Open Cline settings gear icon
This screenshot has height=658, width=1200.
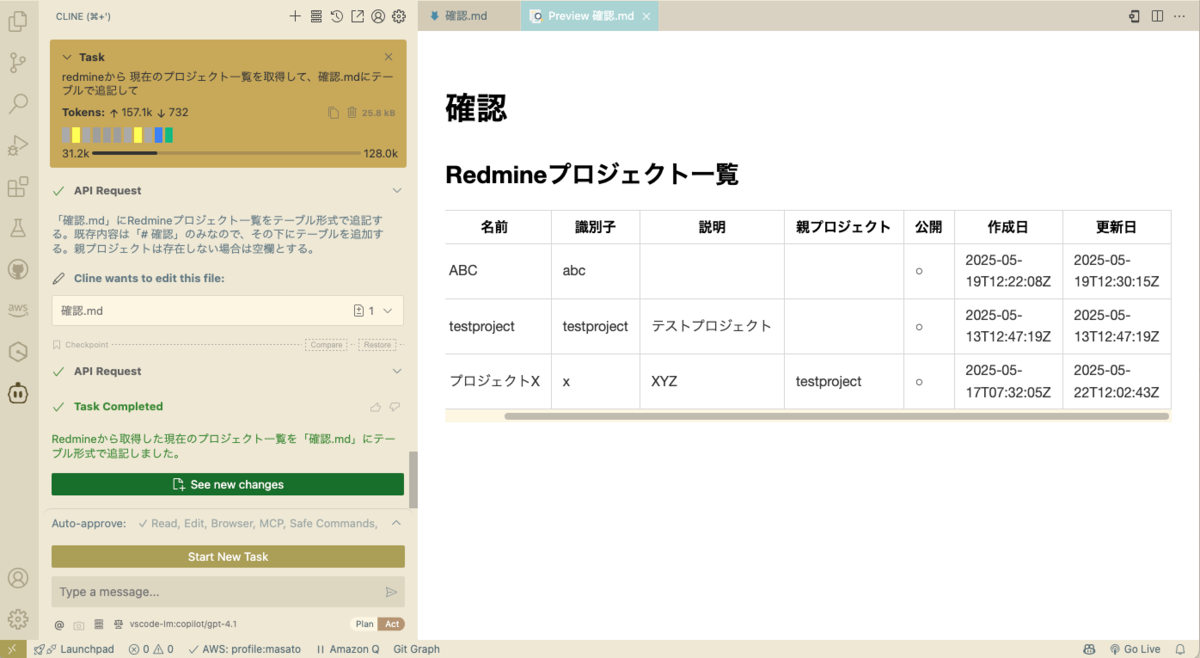click(398, 16)
